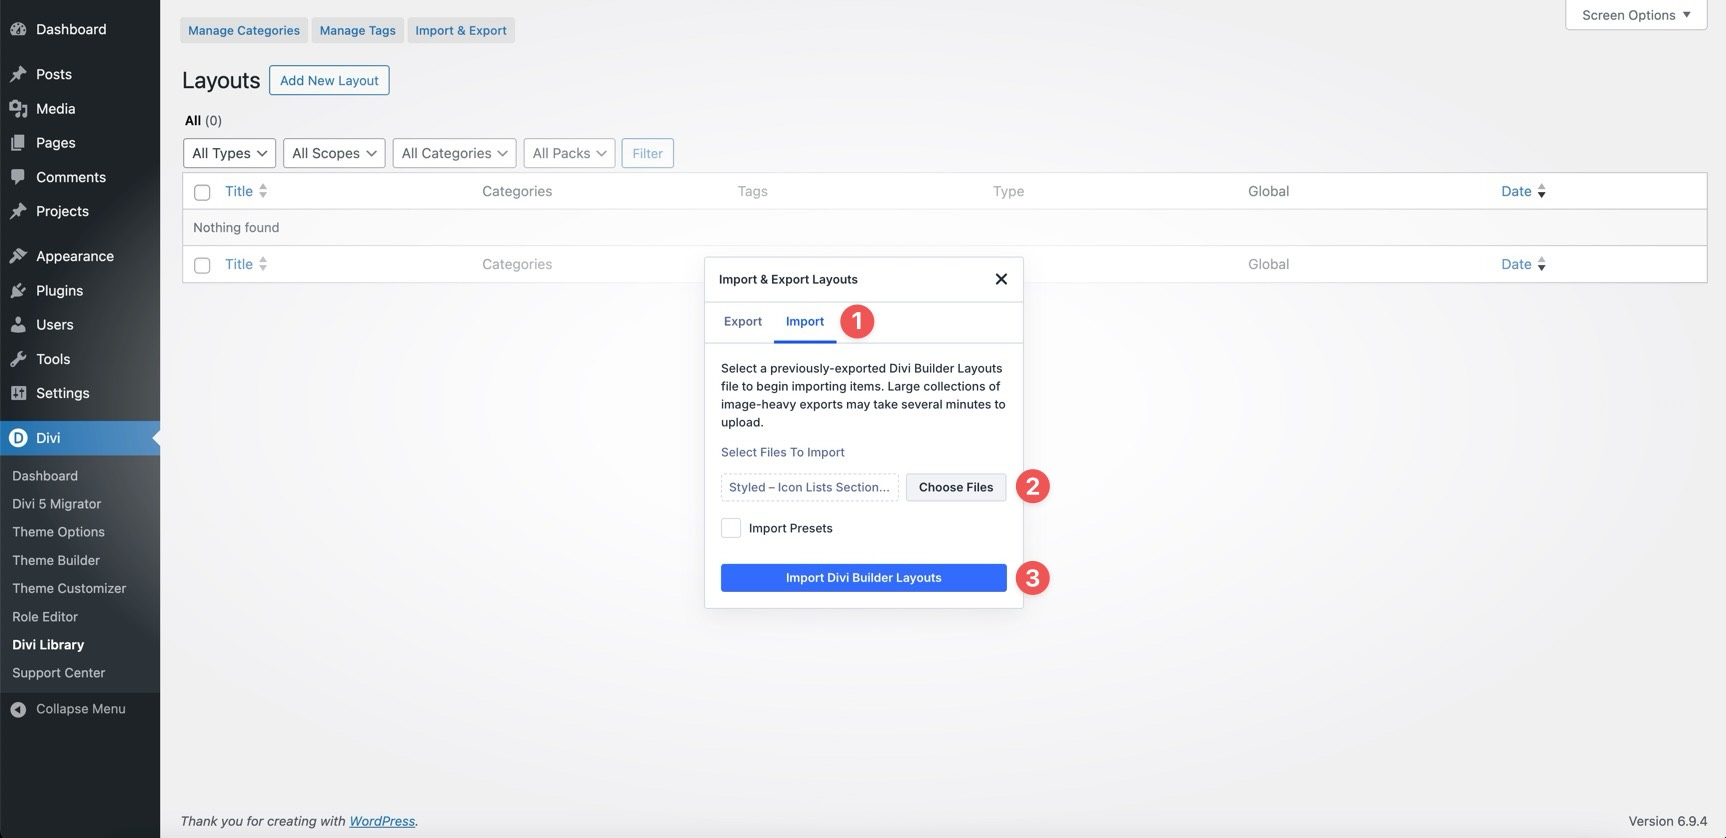Sort by Date using header sort arrows
The height and width of the screenshot is (838, 1726).
point(1541,191)
